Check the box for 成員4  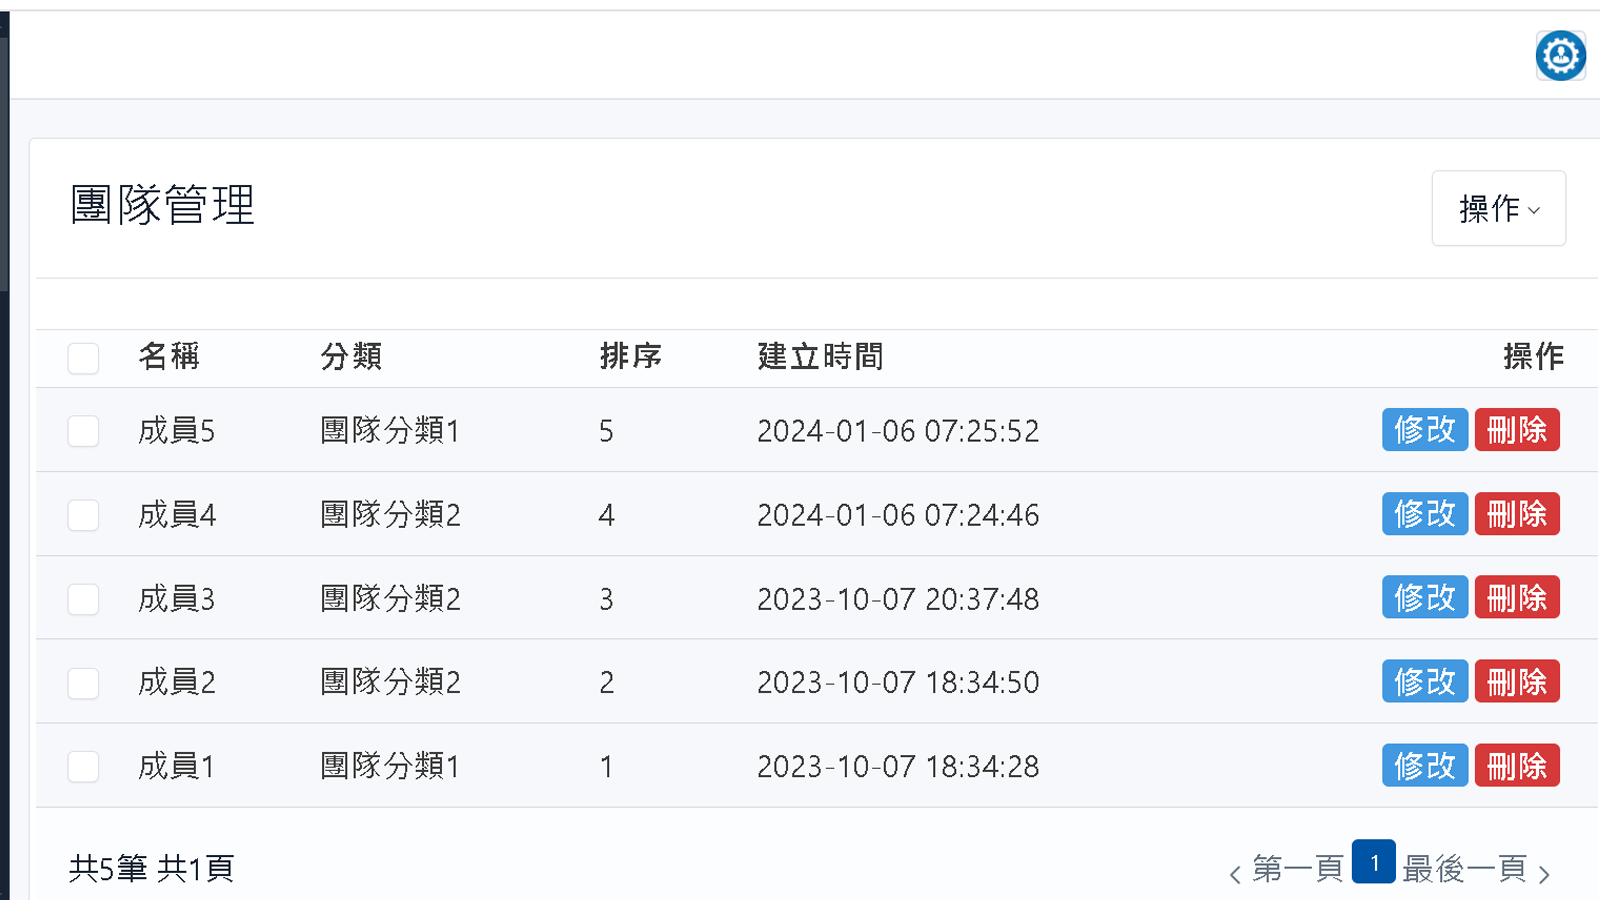click(x=83, y=515)
